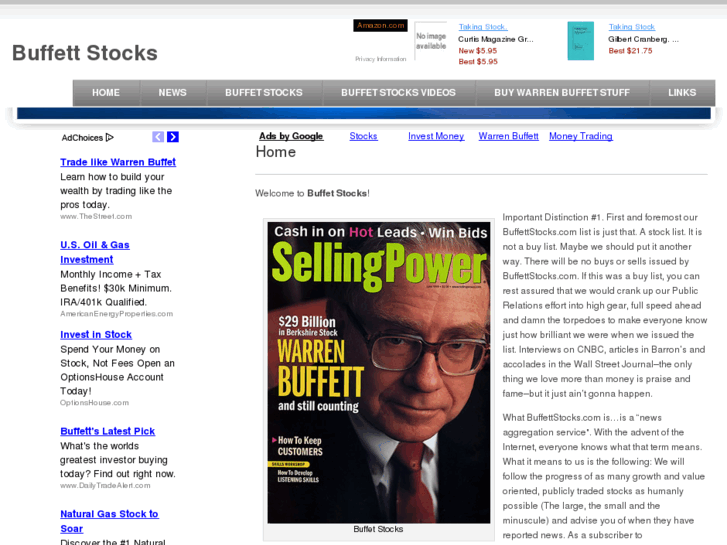Open the Buffett's Latest Pick ad
Viewport: 727px width, 545px height.
pos(107,431)
